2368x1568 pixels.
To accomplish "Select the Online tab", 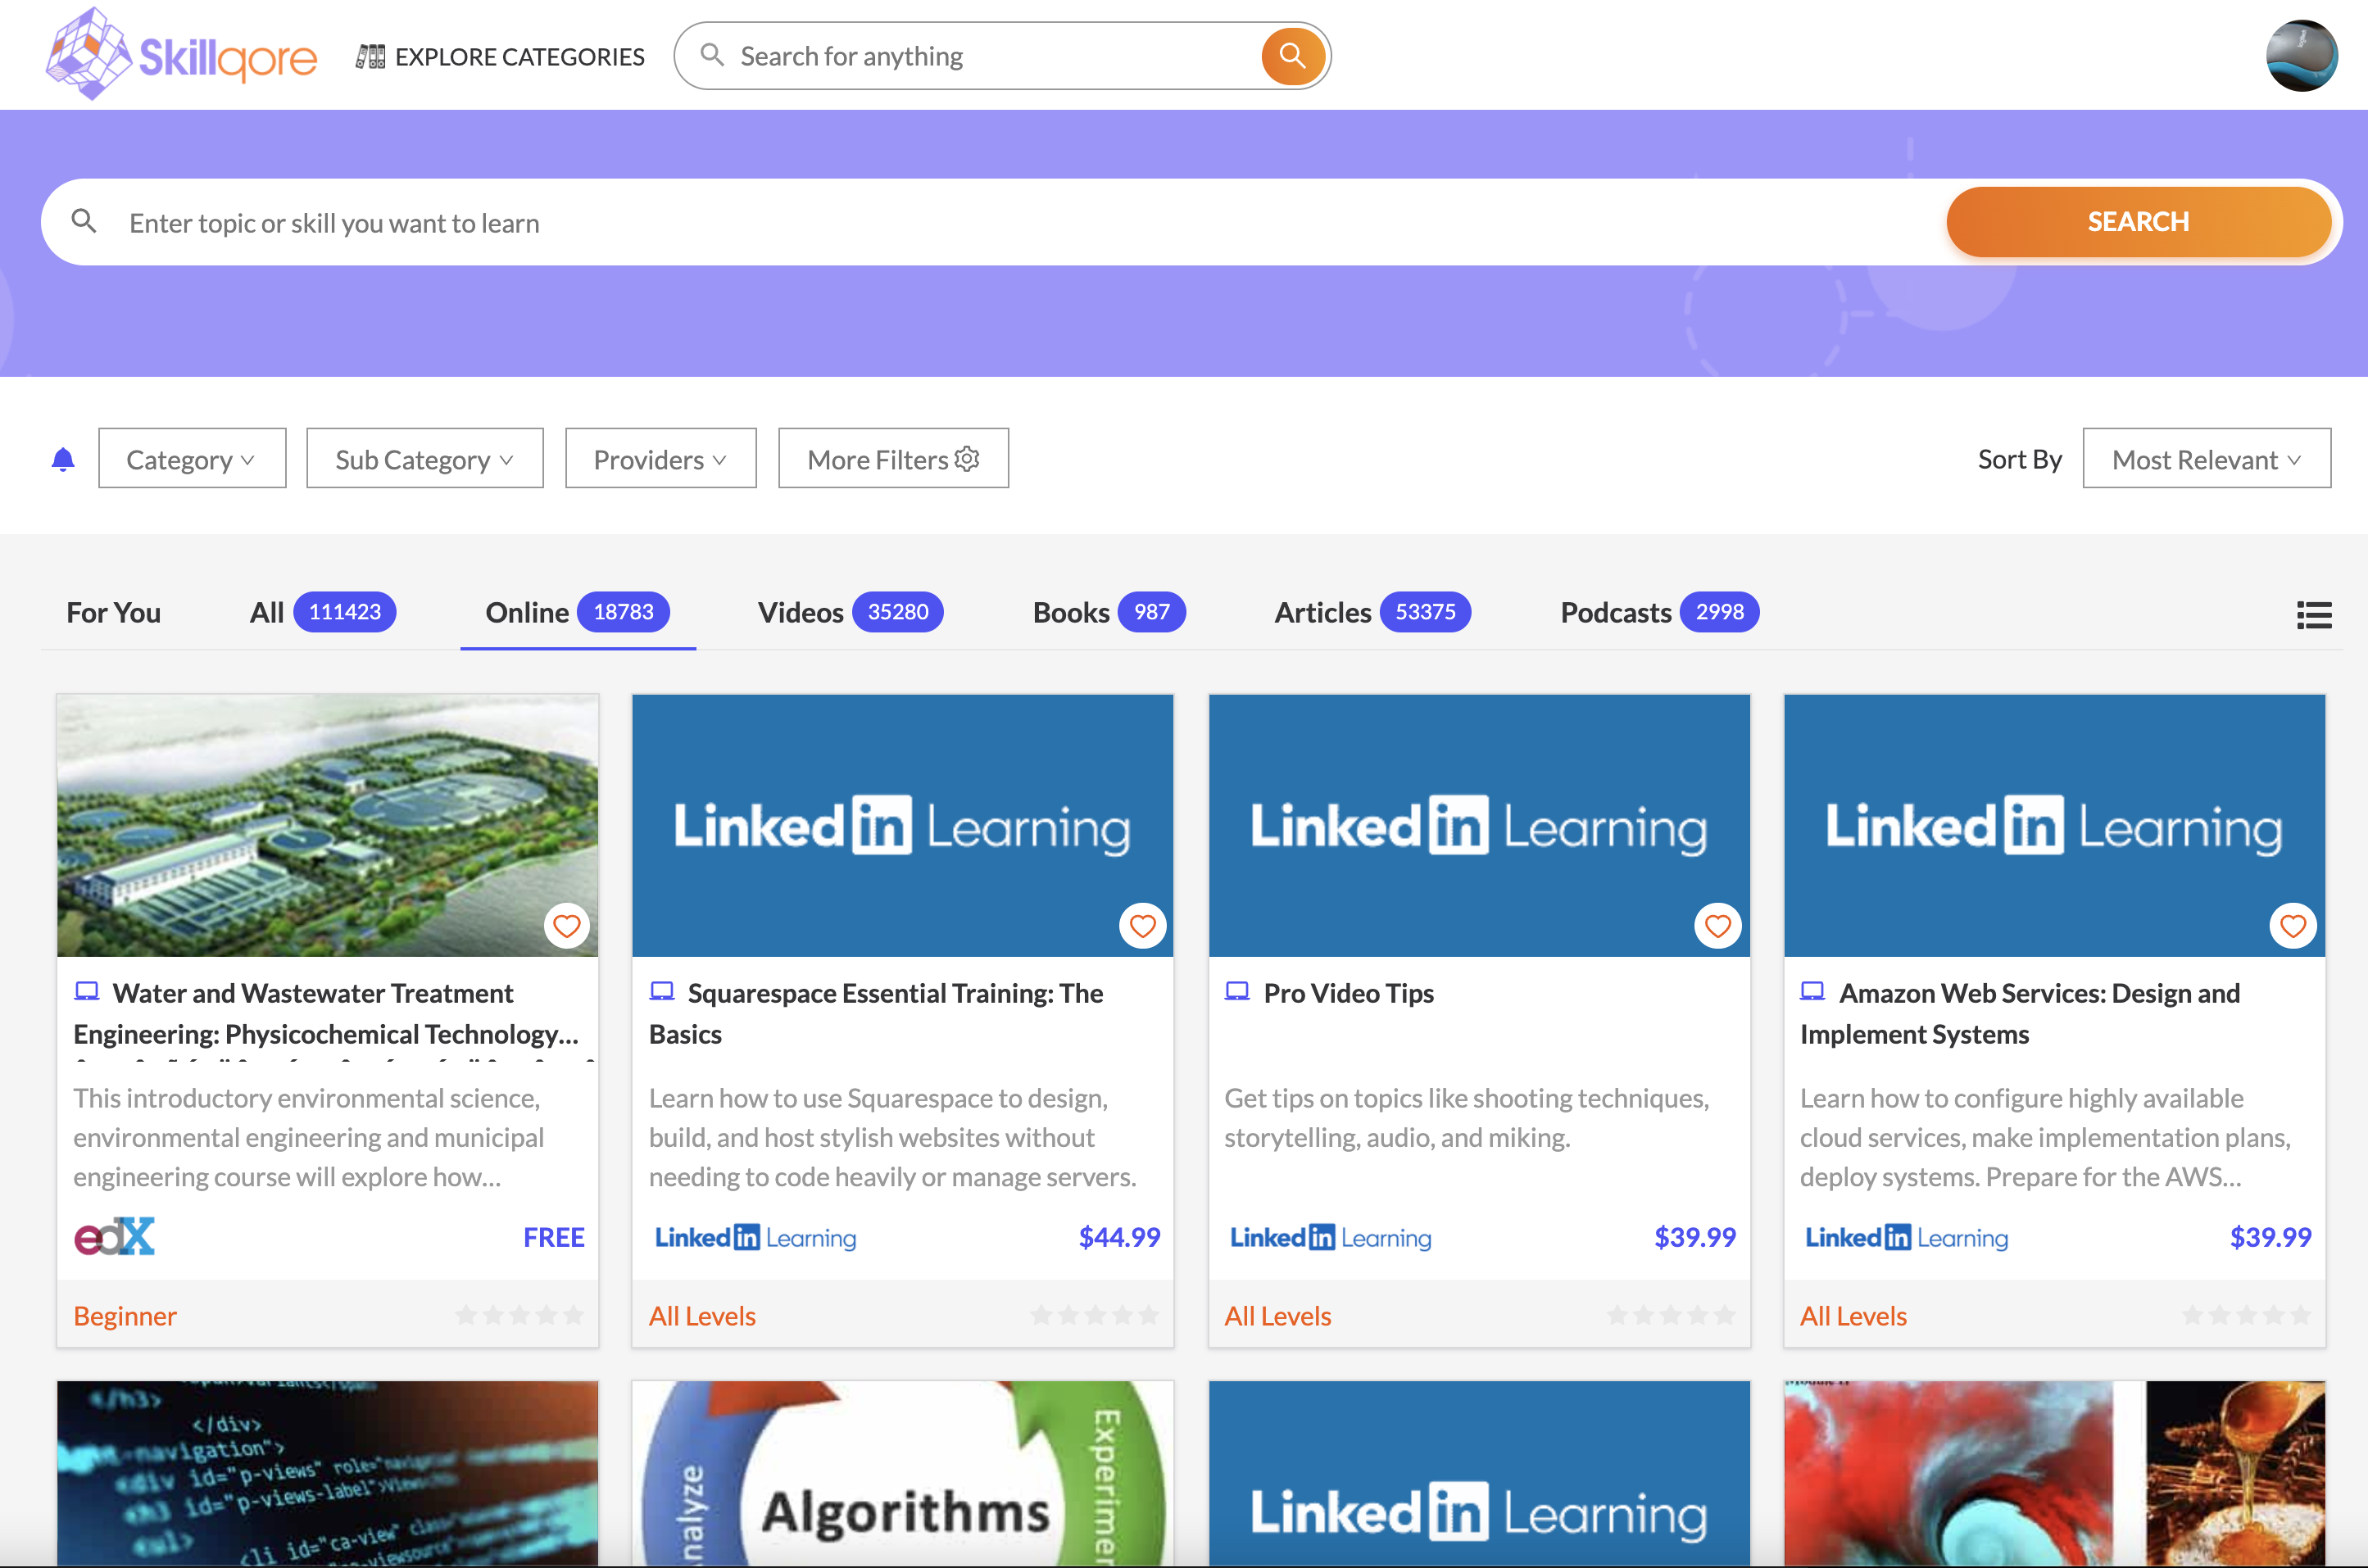I will [577, 612].
